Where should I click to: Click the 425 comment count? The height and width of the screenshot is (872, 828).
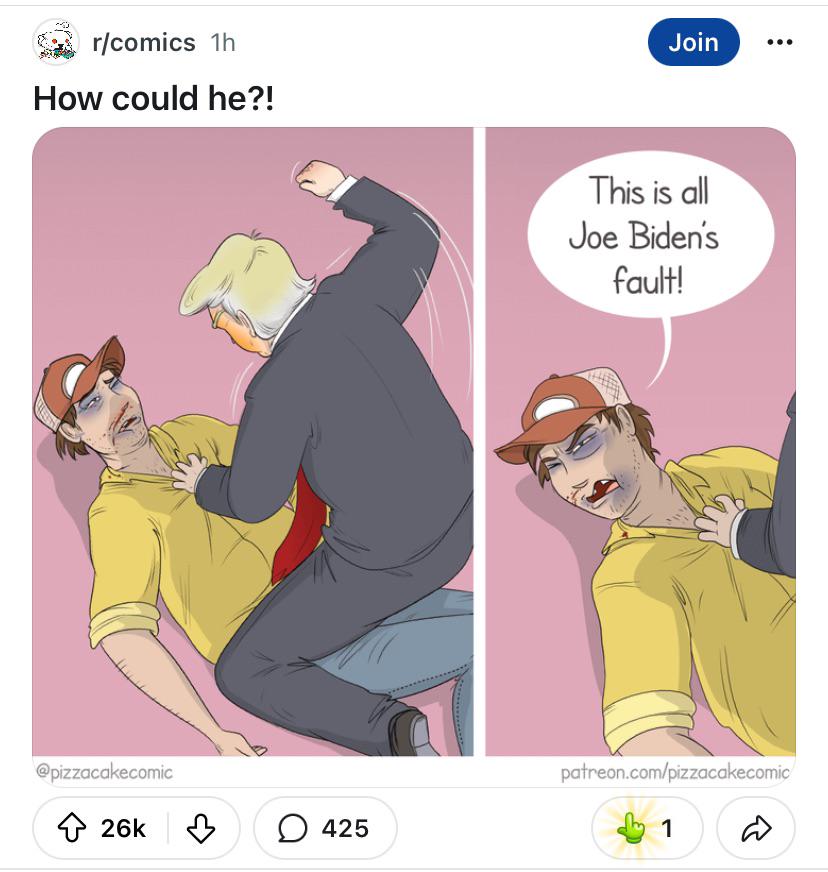coord(345,828)
